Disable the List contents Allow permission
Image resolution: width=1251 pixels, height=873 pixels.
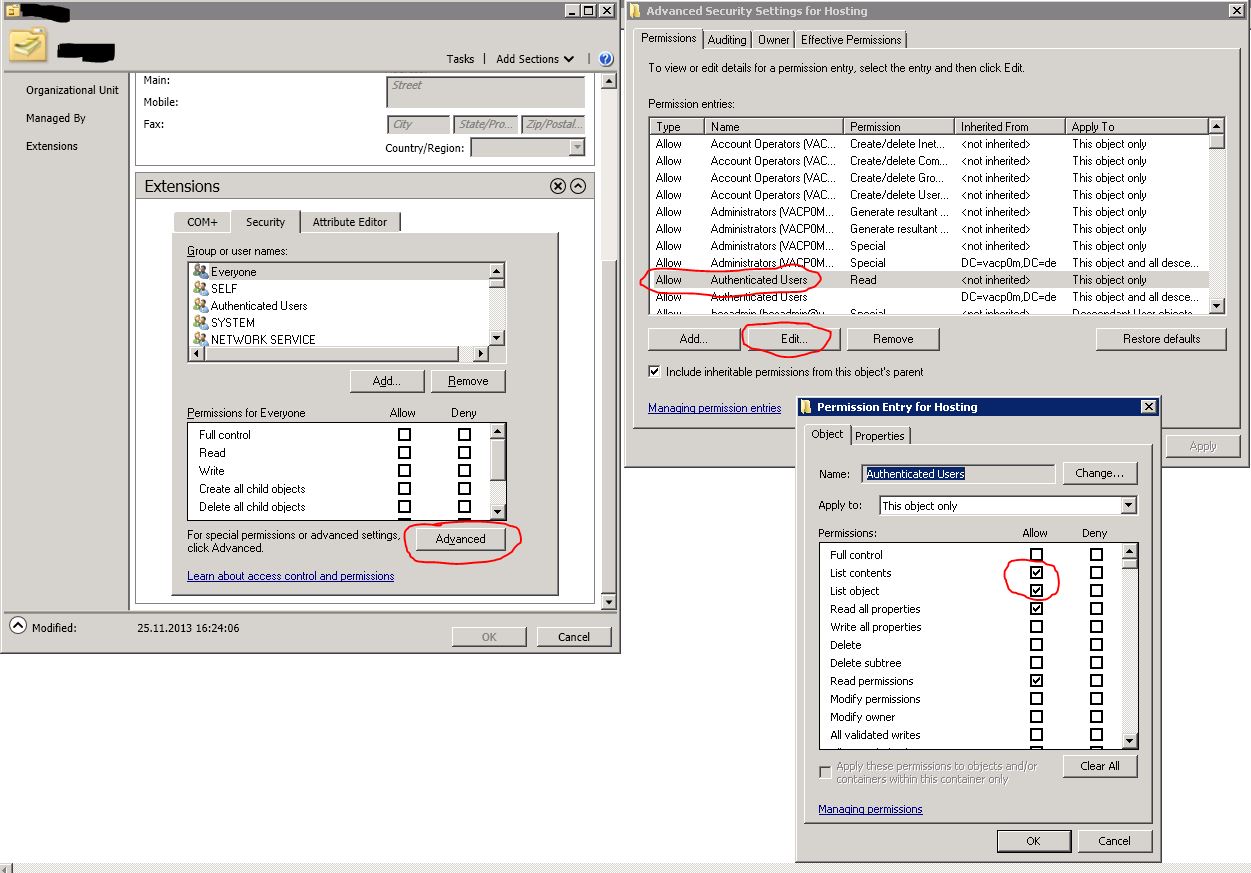(1037, 573)
